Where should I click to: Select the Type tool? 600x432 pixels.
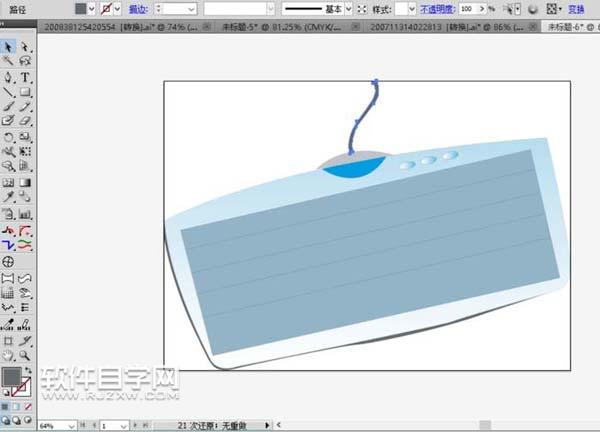coord(25,77)
